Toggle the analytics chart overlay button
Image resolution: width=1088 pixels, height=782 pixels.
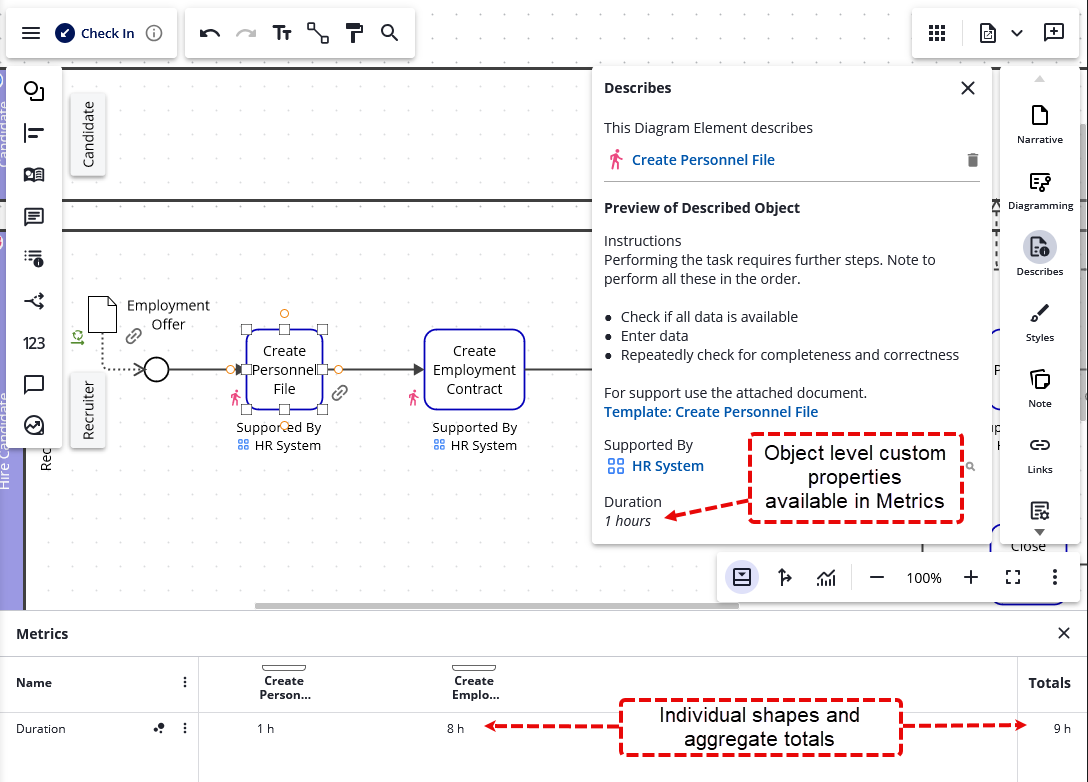point(826,577)
